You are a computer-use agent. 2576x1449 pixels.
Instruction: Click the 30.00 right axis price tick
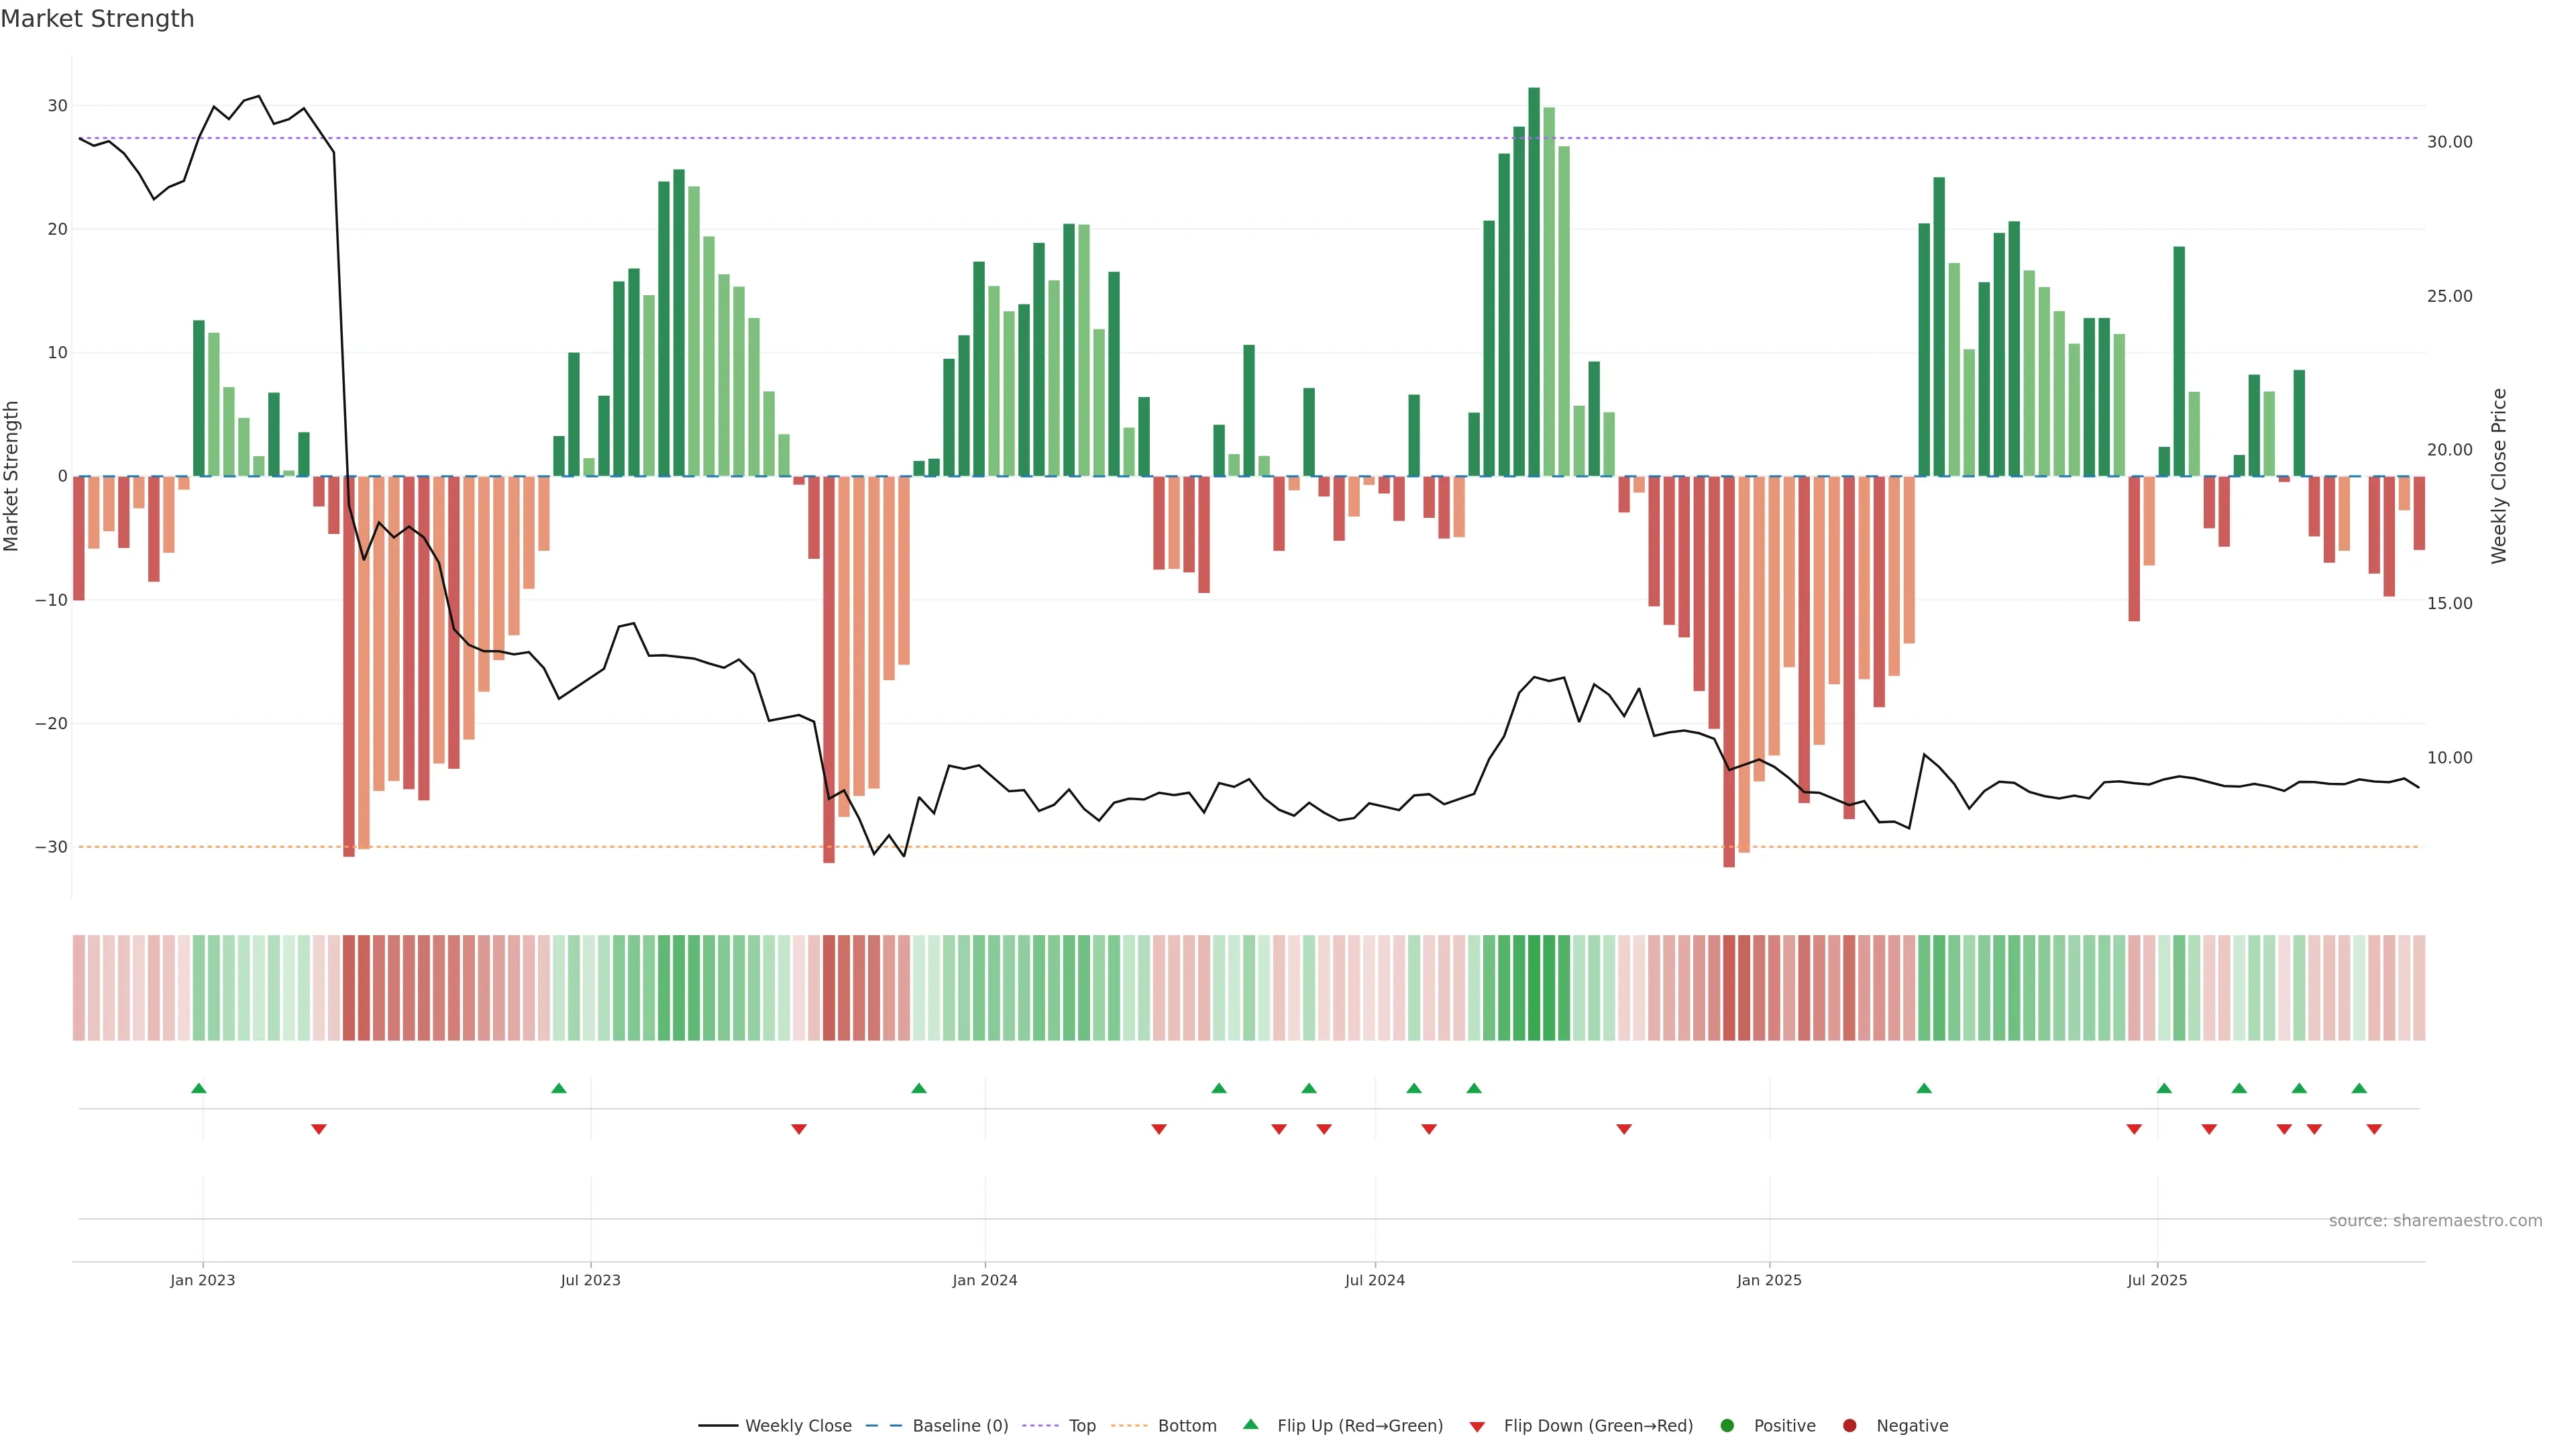click(2449, 142)
